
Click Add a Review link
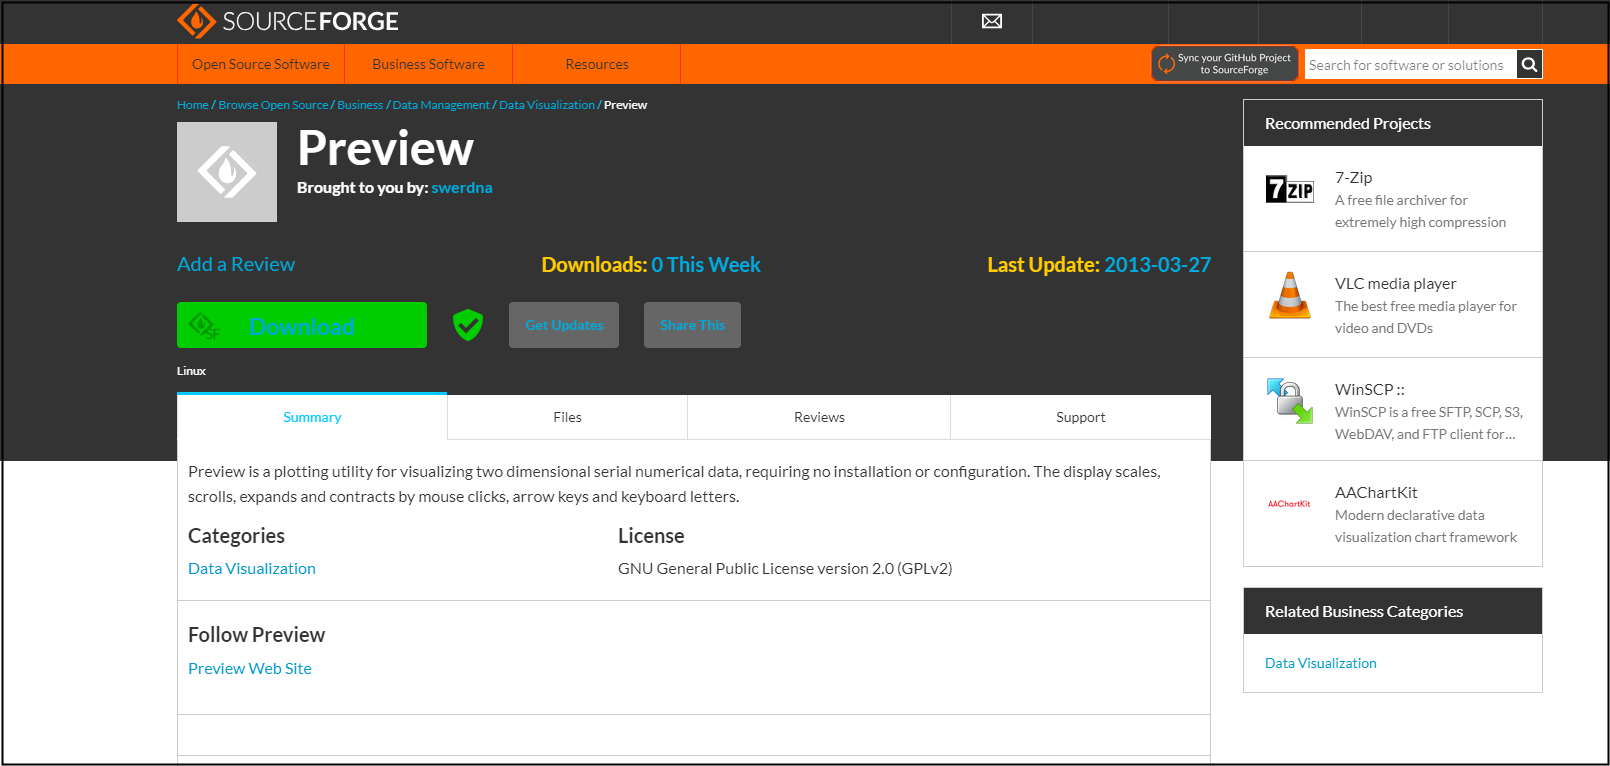(236, 264)
